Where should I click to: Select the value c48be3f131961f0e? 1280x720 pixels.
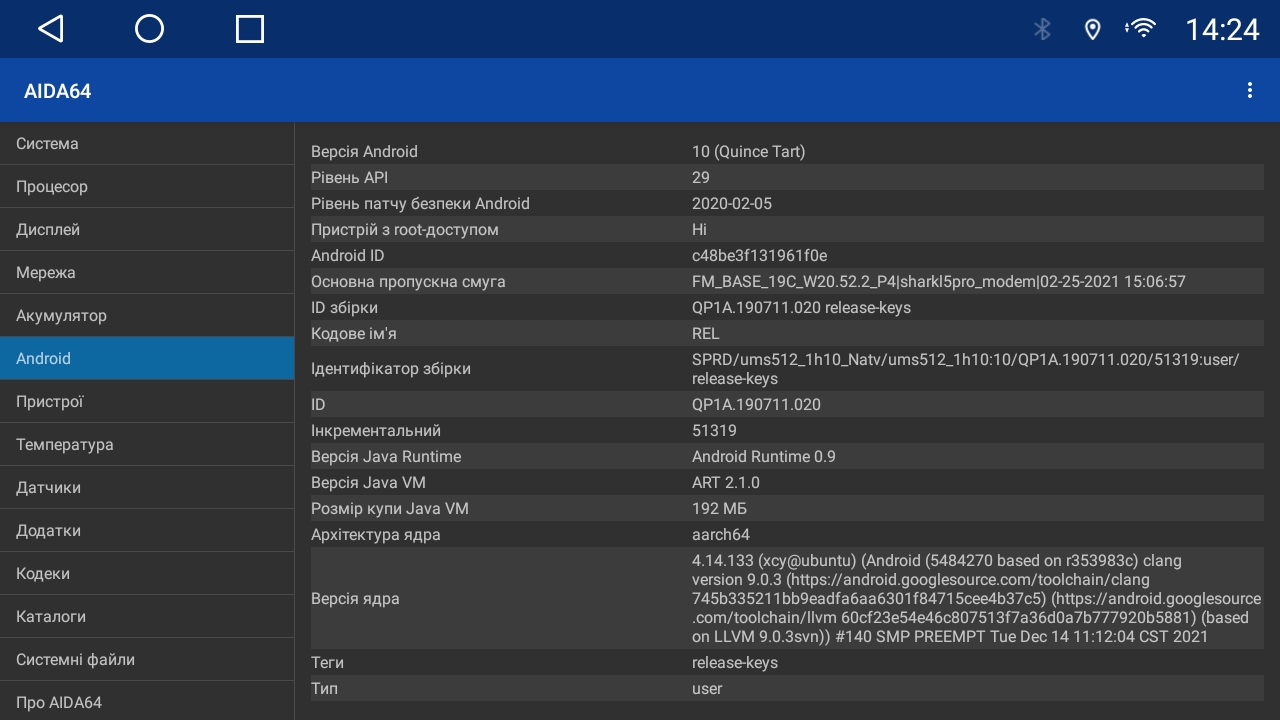760,256
